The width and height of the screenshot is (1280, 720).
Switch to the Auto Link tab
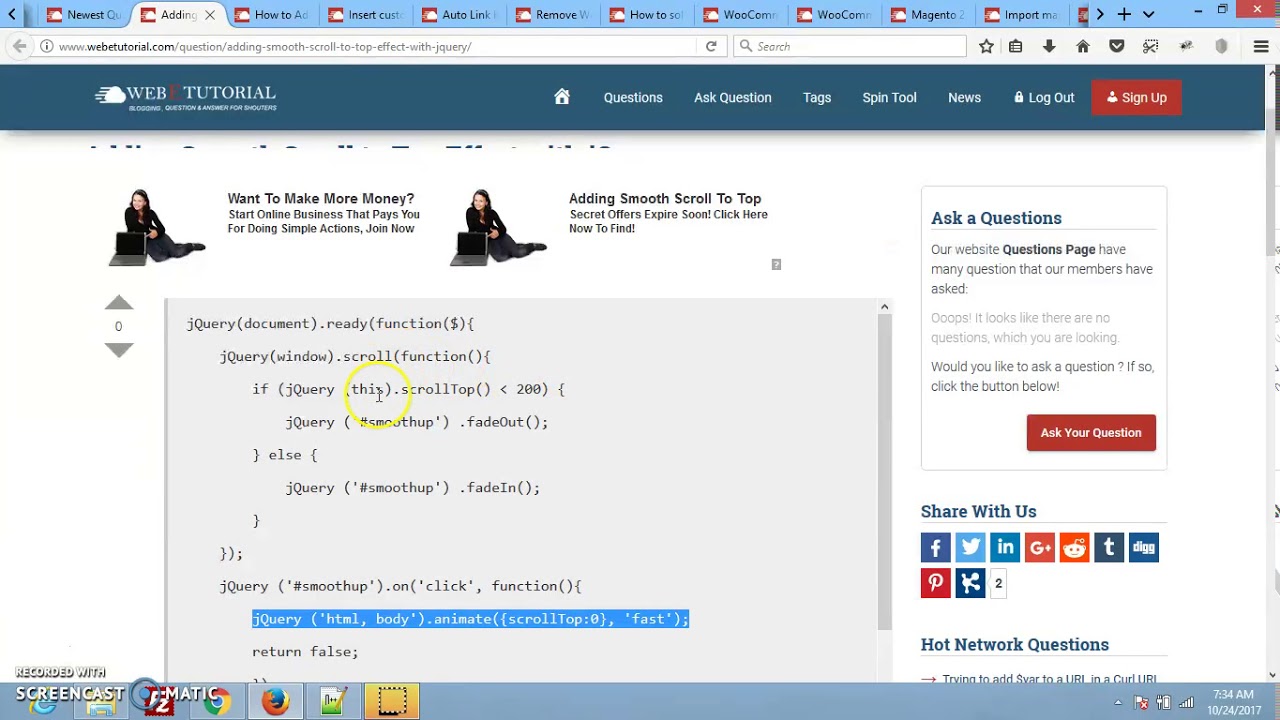(x=459, y=14)
